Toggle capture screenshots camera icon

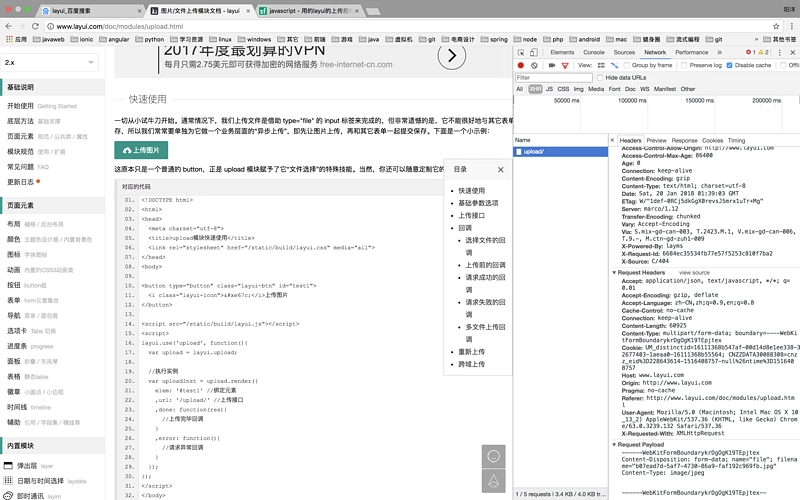coord(552,65)
